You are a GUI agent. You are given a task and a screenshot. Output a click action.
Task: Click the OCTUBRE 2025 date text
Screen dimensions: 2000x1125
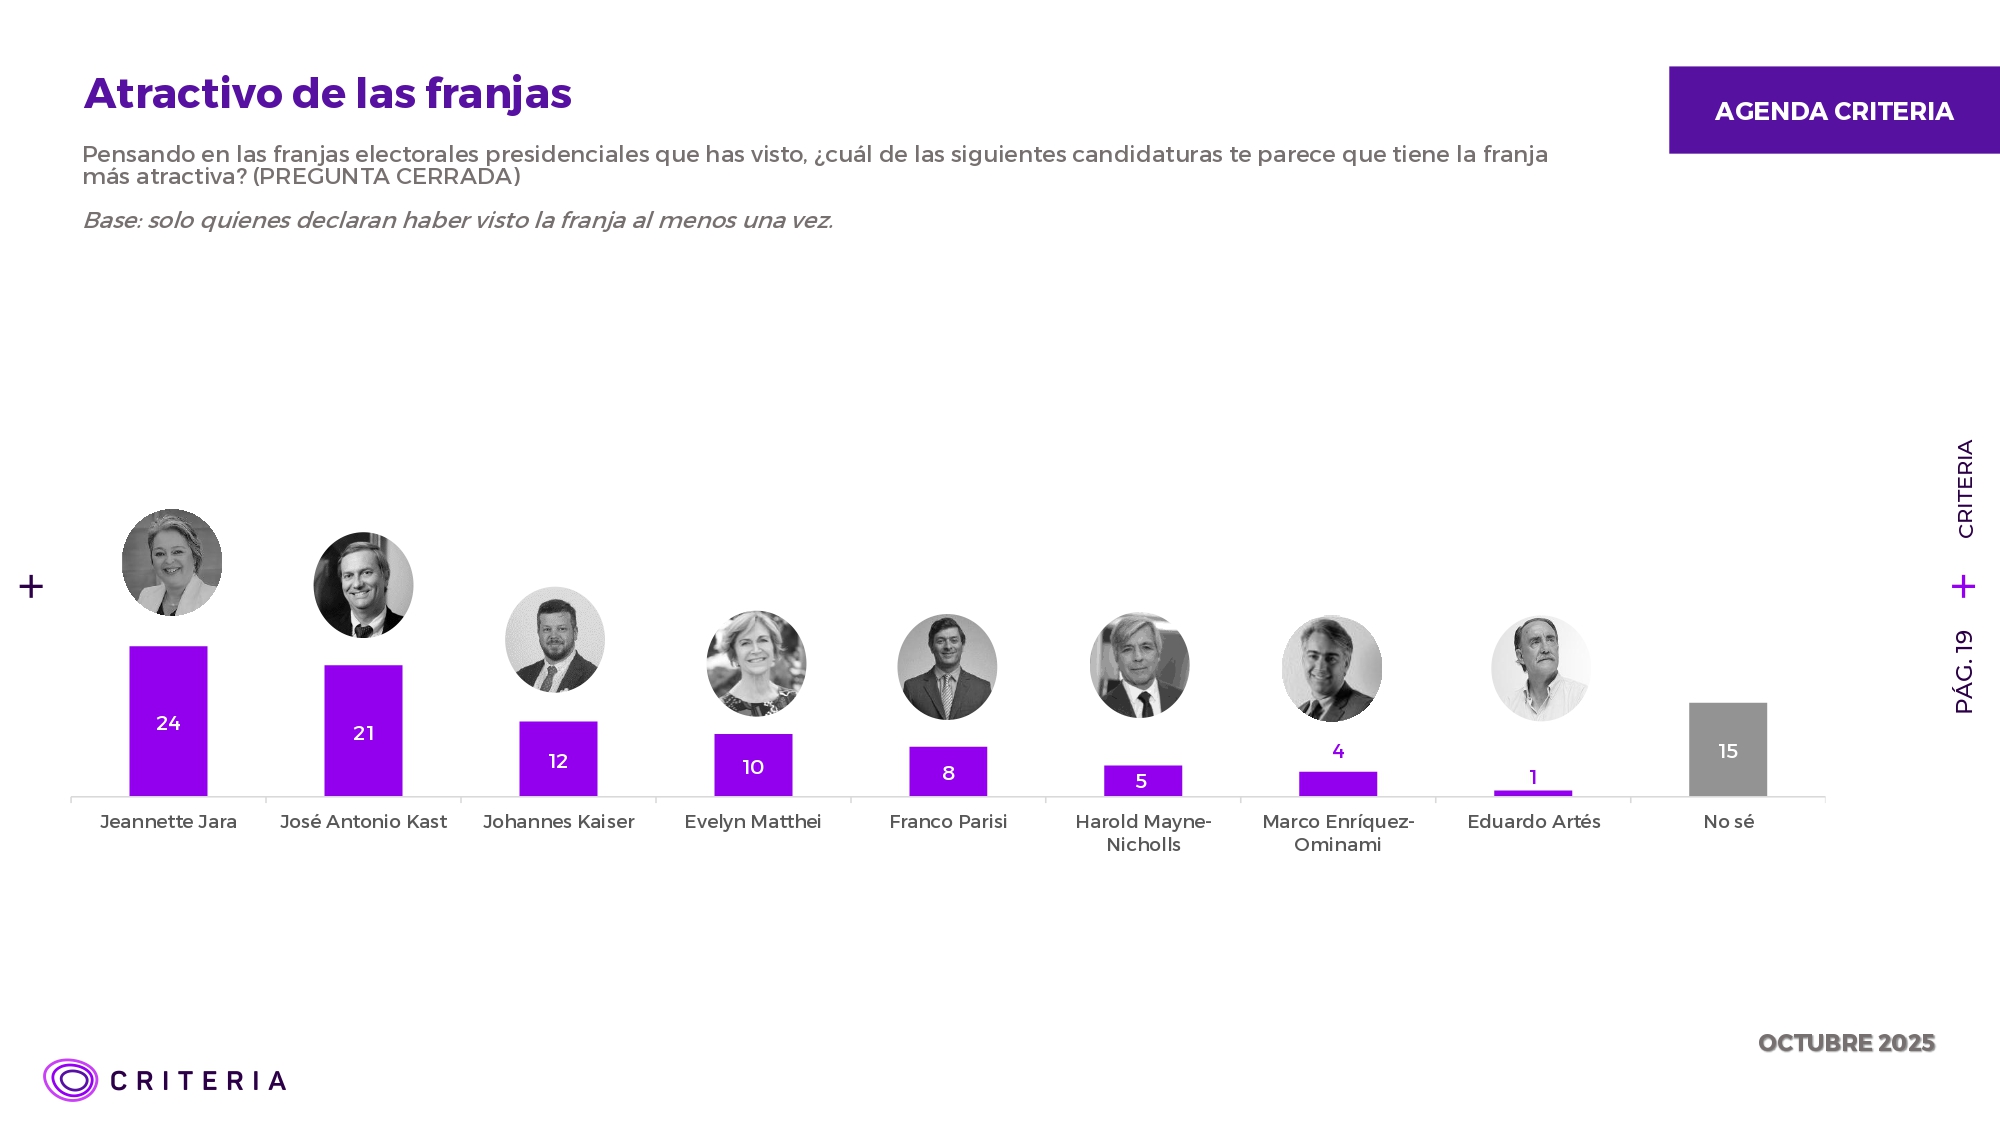(x=1846, y=1043)
